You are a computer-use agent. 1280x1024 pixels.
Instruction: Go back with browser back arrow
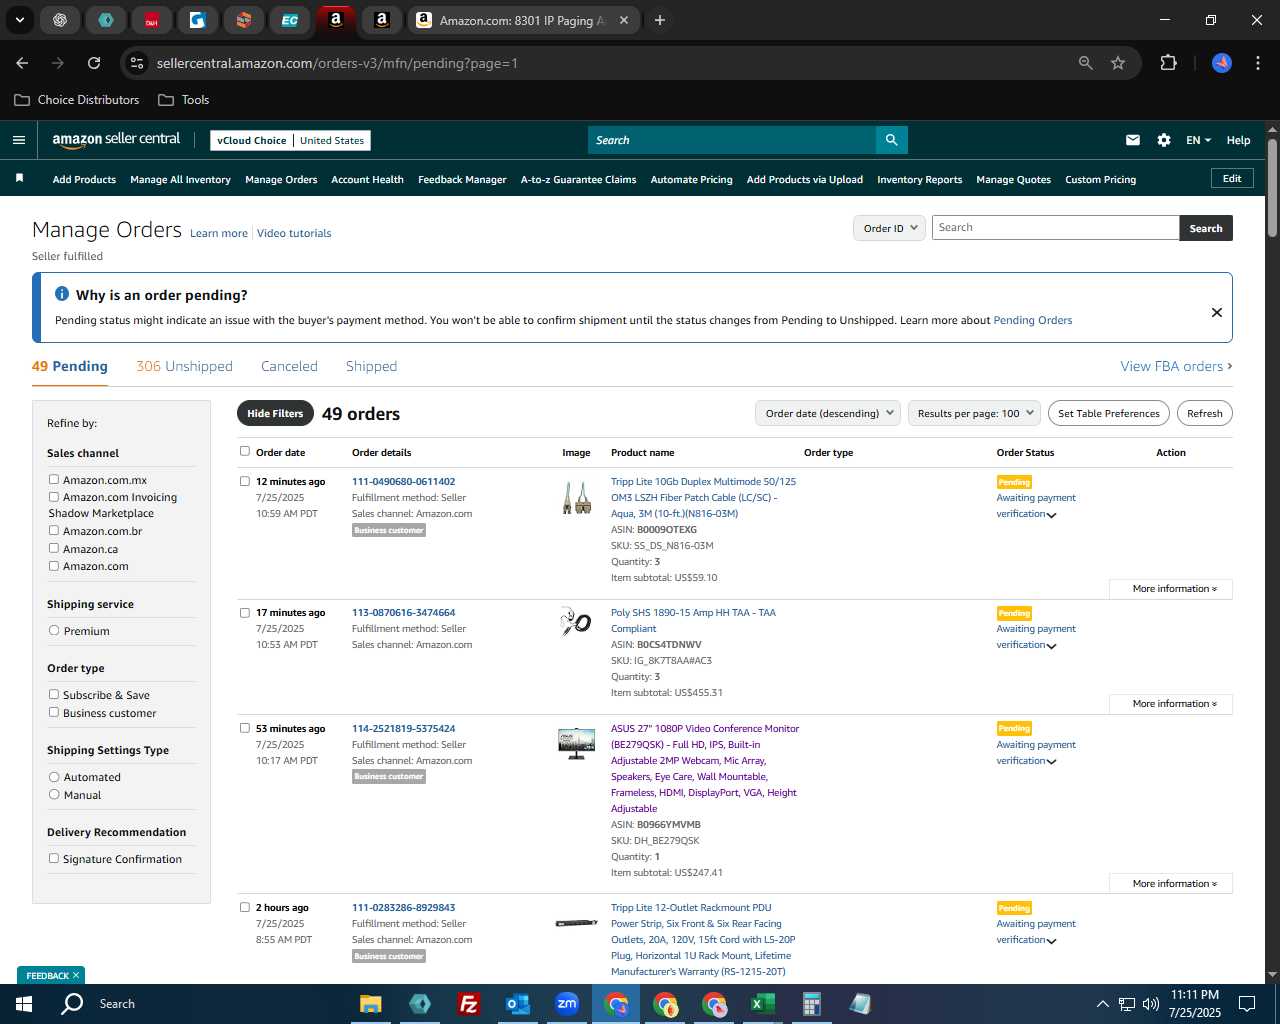pyautogui.click(x=22, y=63)
